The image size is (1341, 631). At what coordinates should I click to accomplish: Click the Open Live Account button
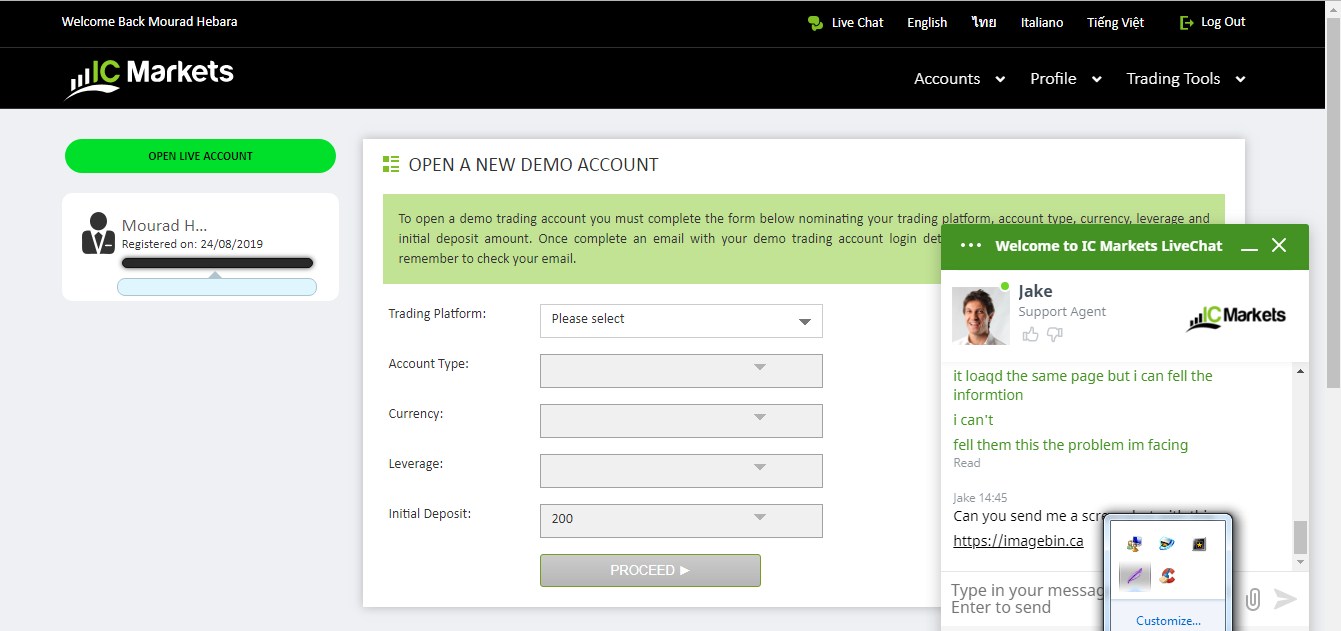coord(200,156)
